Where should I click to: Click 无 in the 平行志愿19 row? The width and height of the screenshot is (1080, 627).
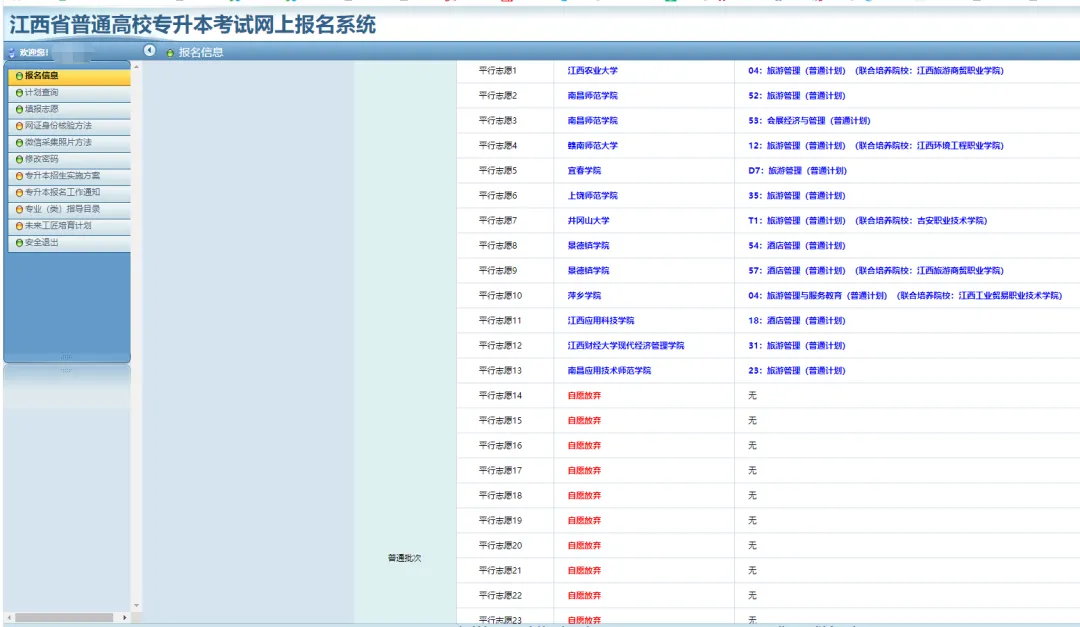[752, 520]
